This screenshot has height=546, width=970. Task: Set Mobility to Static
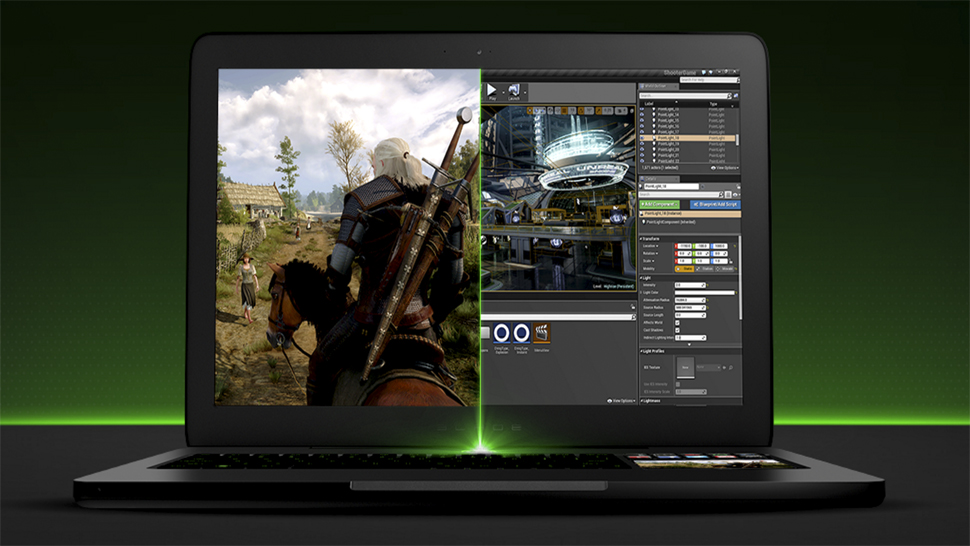point(684,269)
